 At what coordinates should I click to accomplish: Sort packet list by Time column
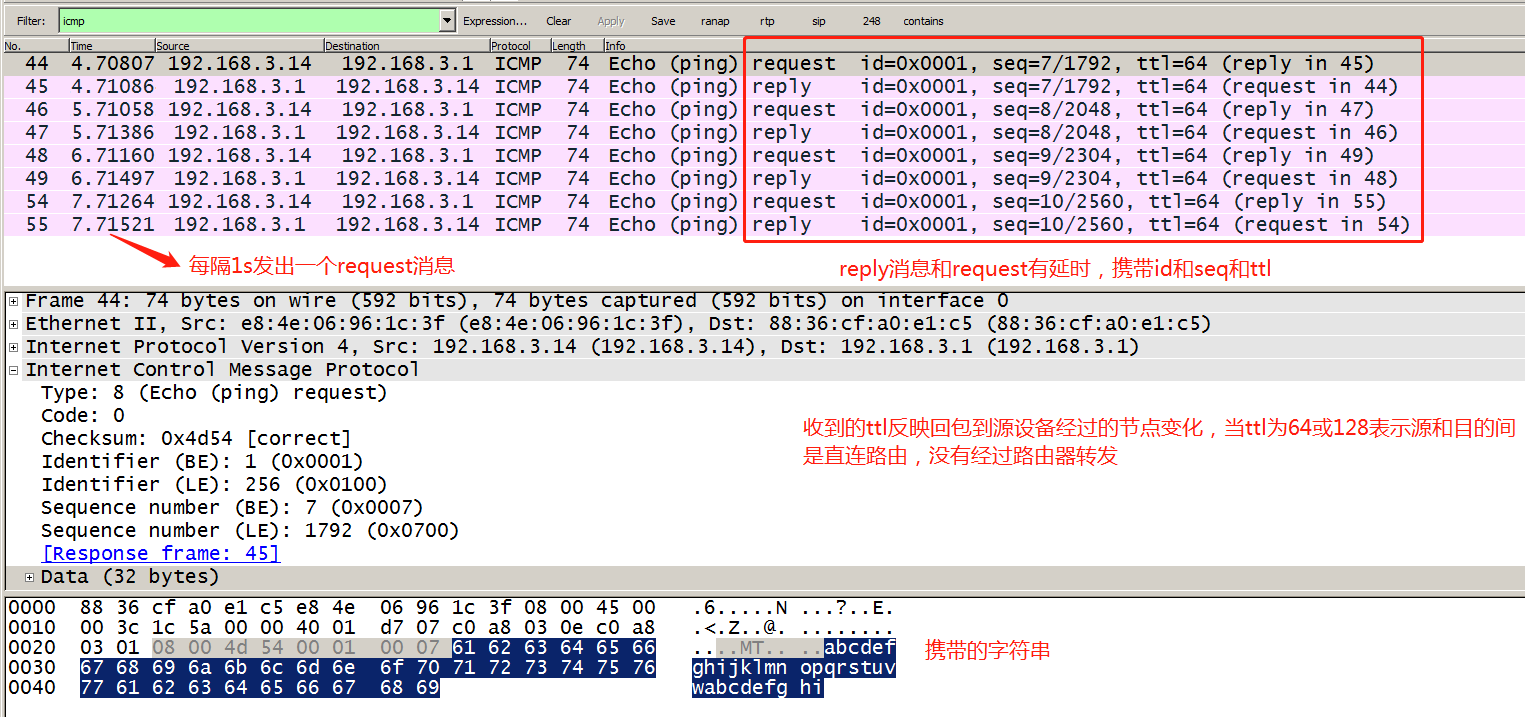(x=111, y=46)
